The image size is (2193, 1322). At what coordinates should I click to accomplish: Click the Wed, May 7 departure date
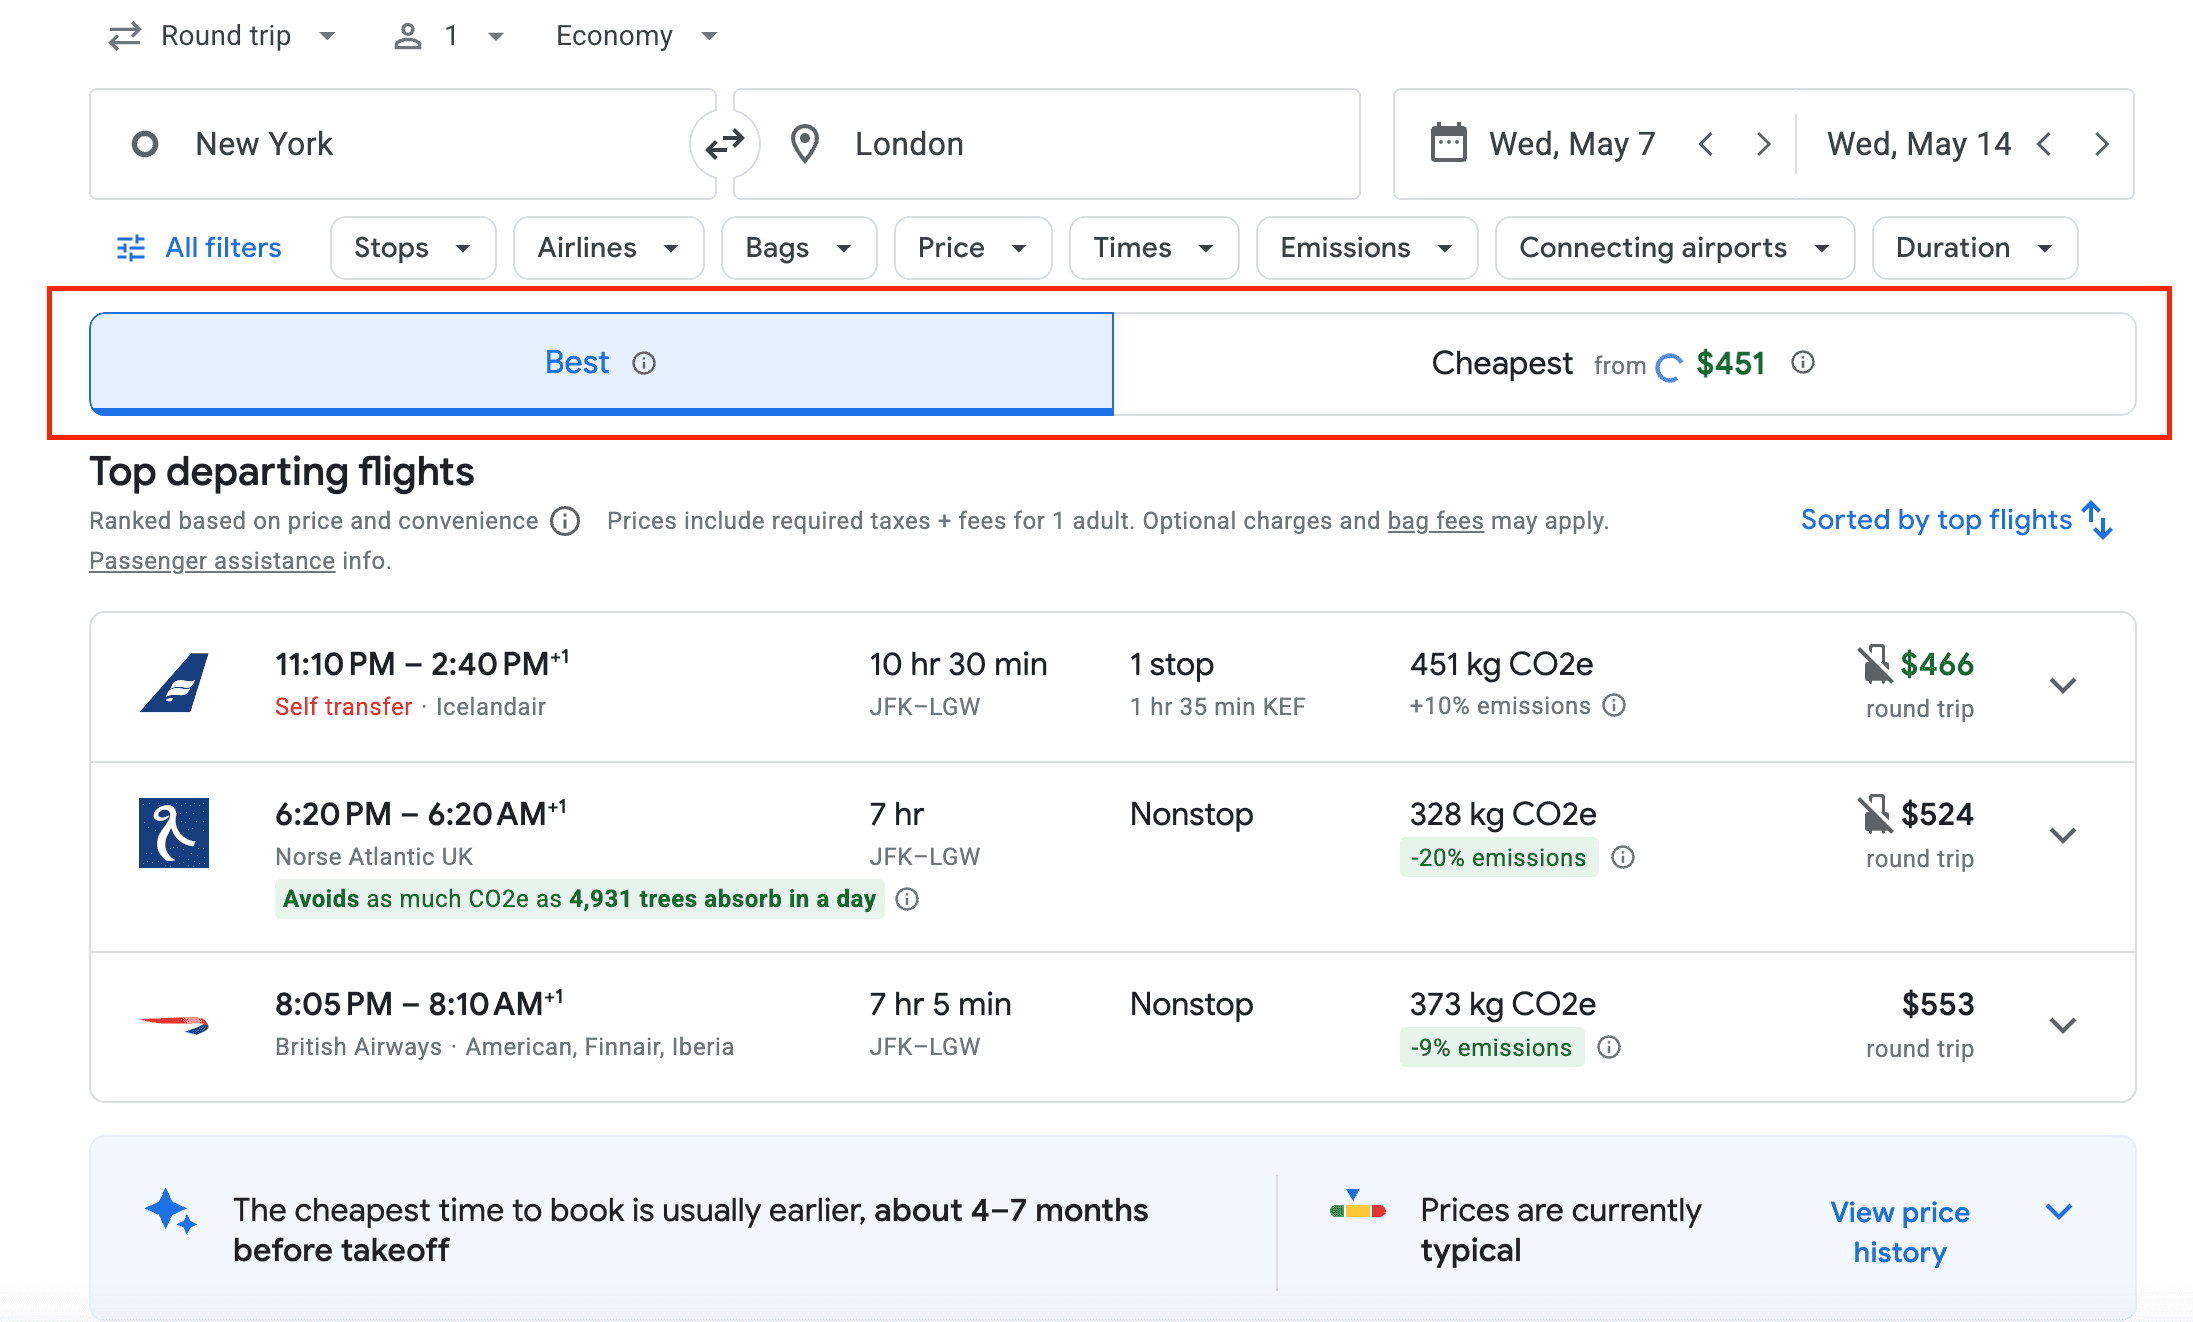(x=1572, y=144)
